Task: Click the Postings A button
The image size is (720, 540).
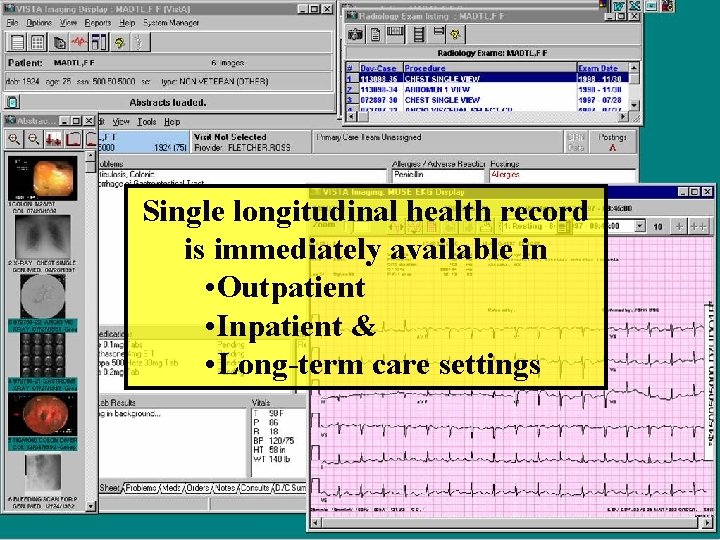Action: pyautogui.click(x=612, y=142)
